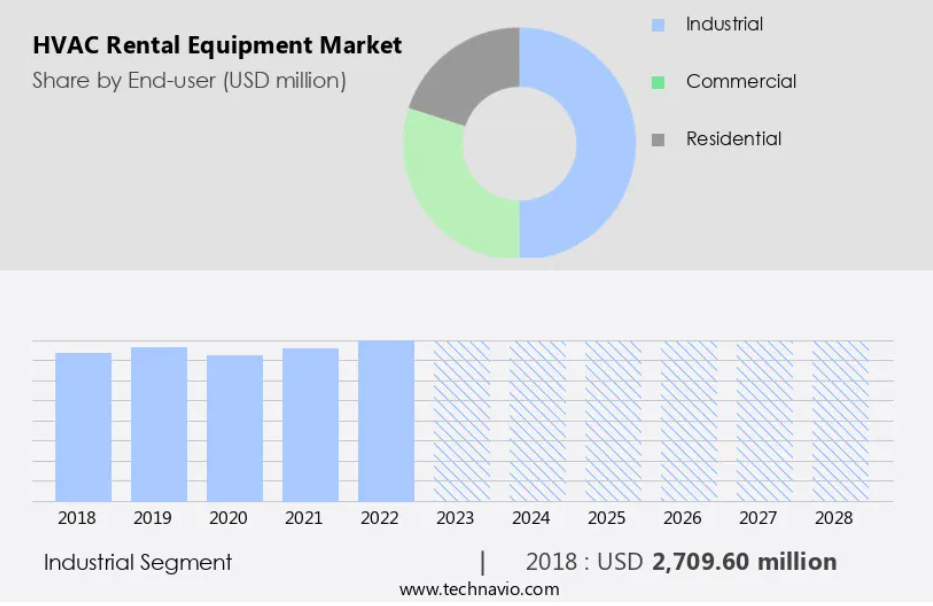Click the green Commercial legend swatch
This screenshot has width=933, height=606.
tap(657, 82)
